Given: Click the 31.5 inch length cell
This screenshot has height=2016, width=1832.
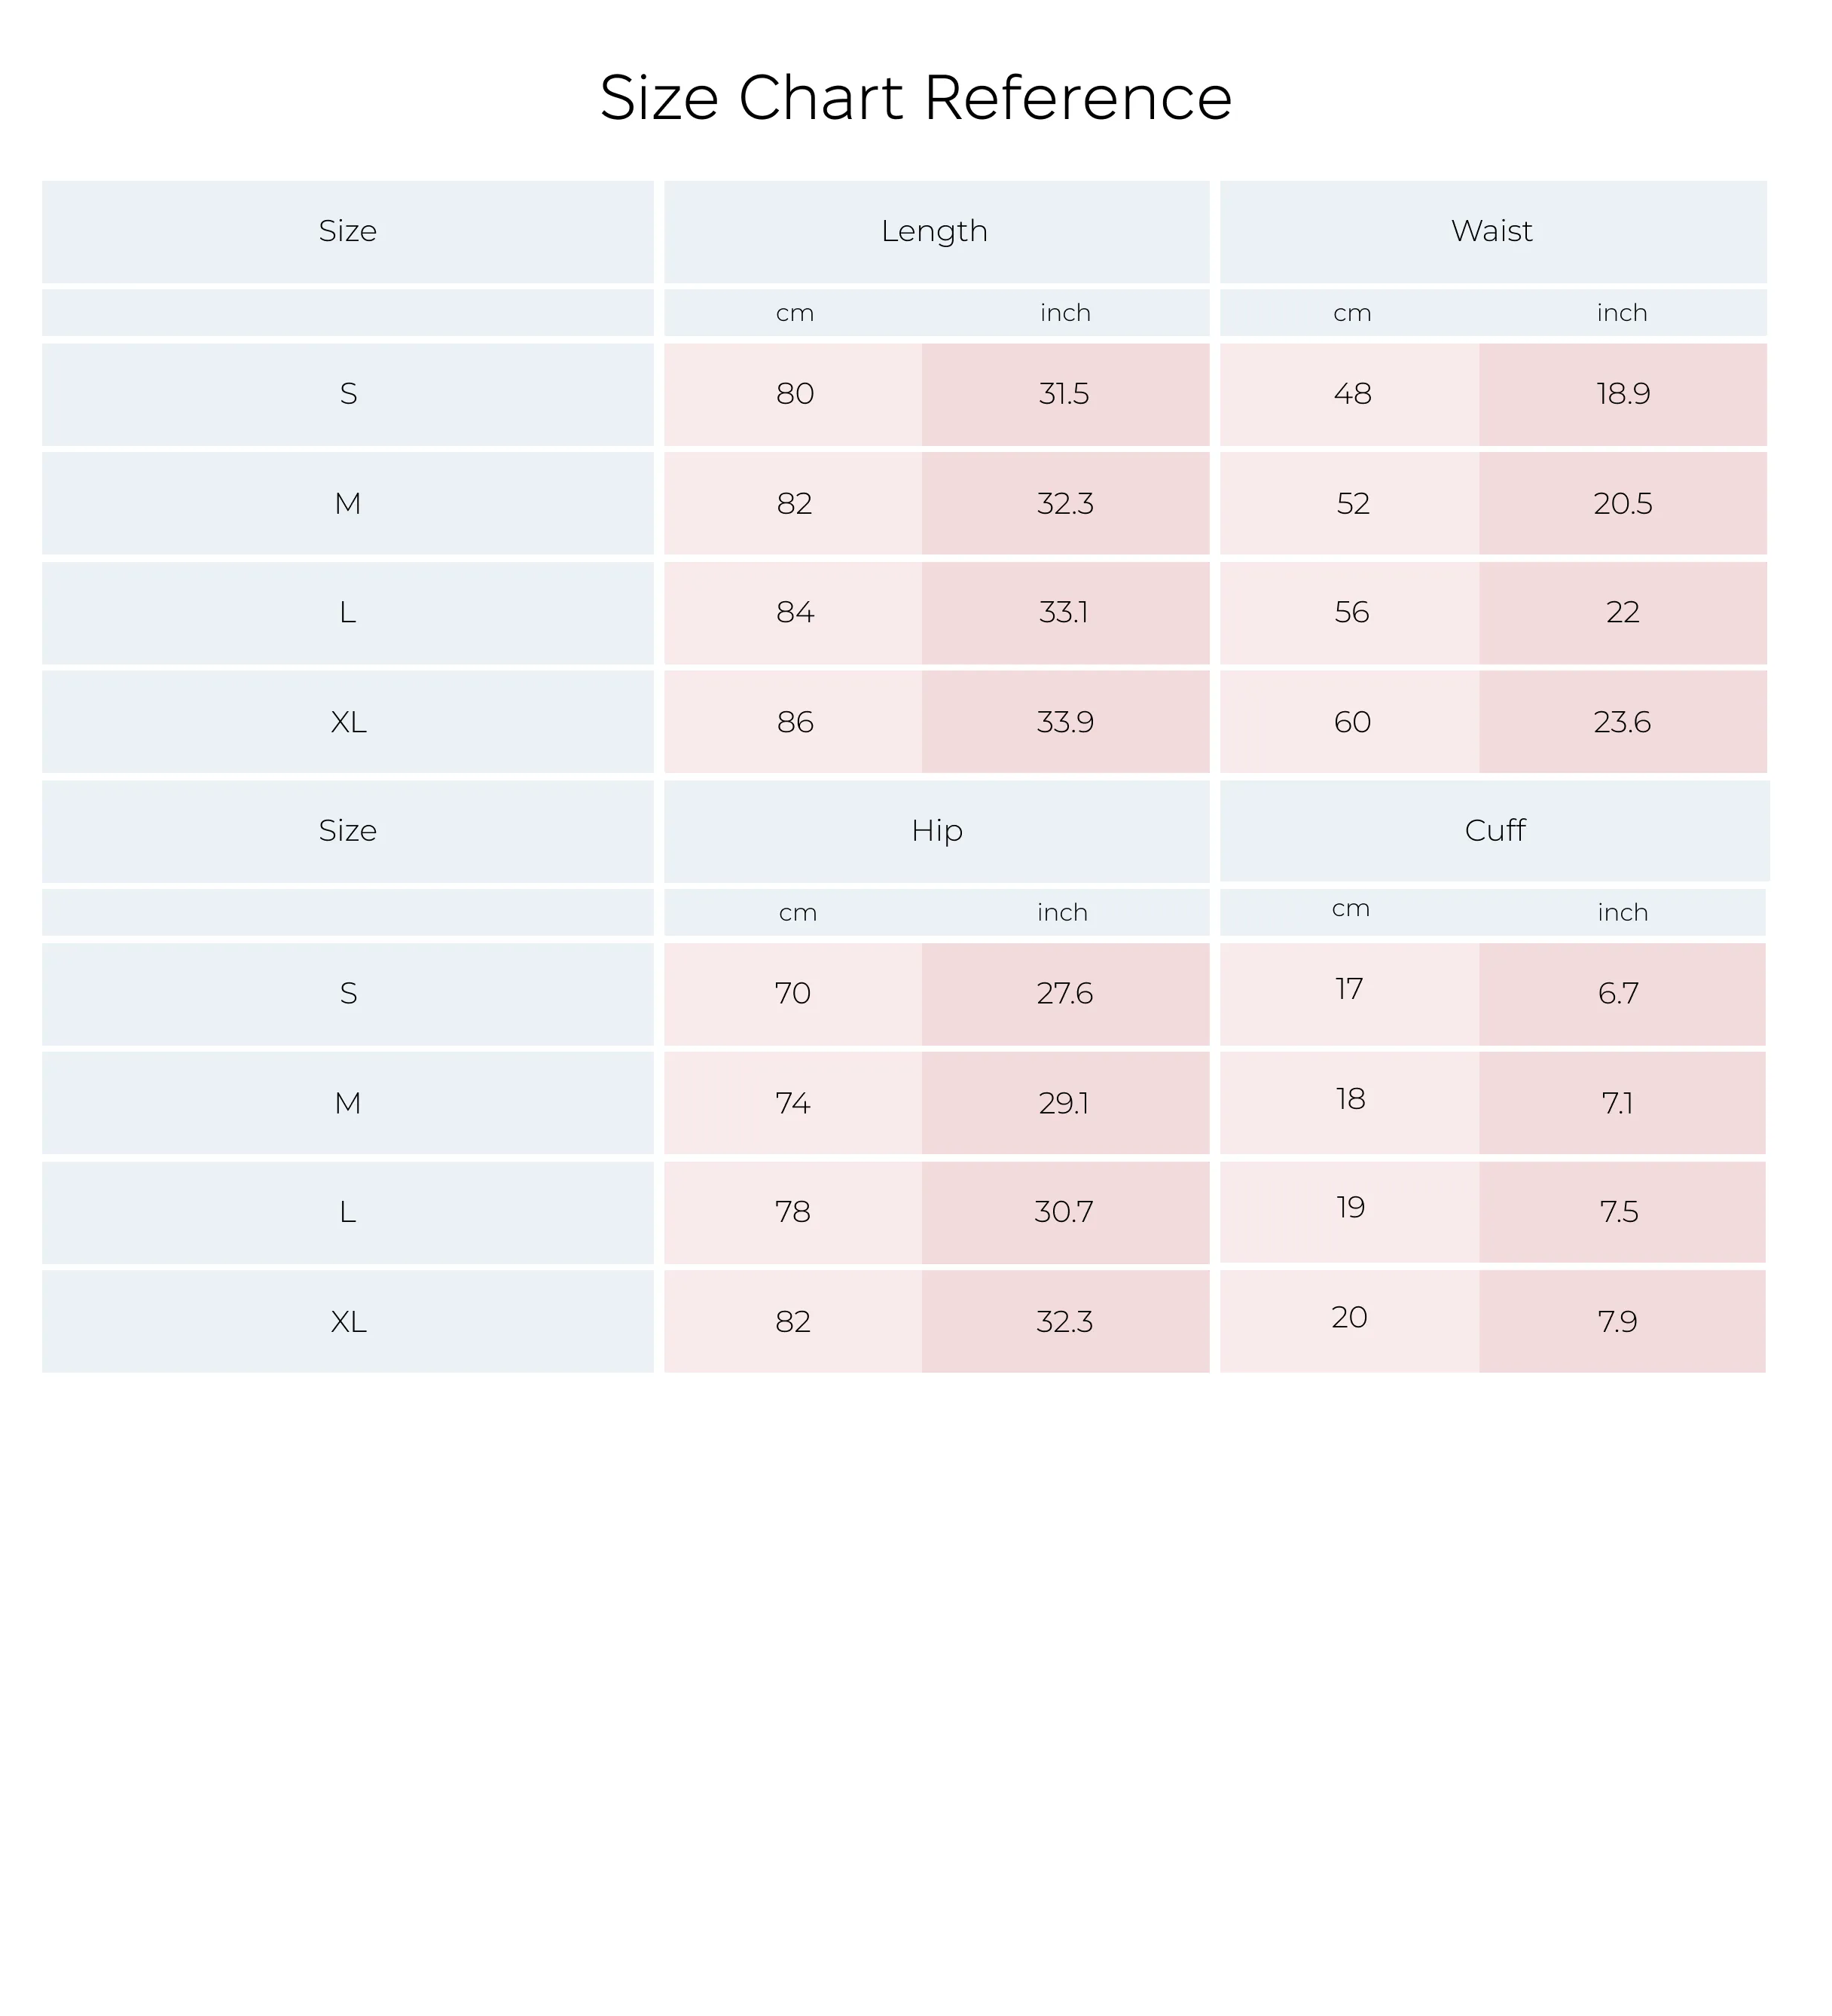Looking at the screenshot, I should tap(1065, 395).
